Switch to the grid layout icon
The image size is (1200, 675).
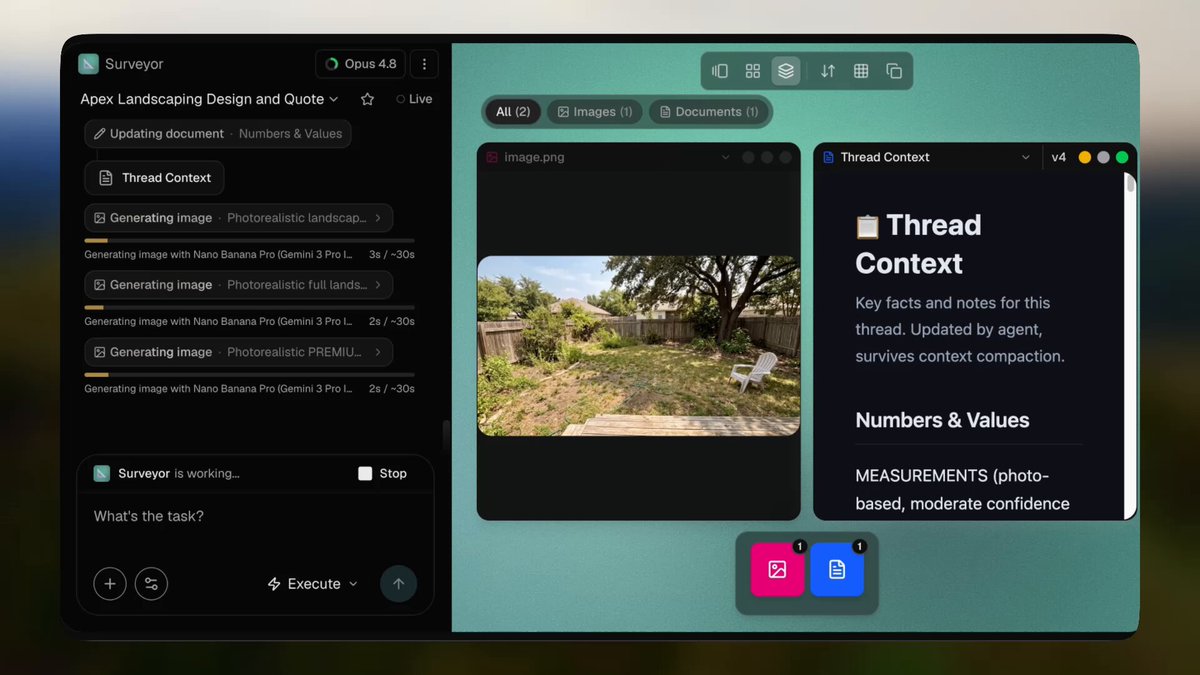[753, 71]
